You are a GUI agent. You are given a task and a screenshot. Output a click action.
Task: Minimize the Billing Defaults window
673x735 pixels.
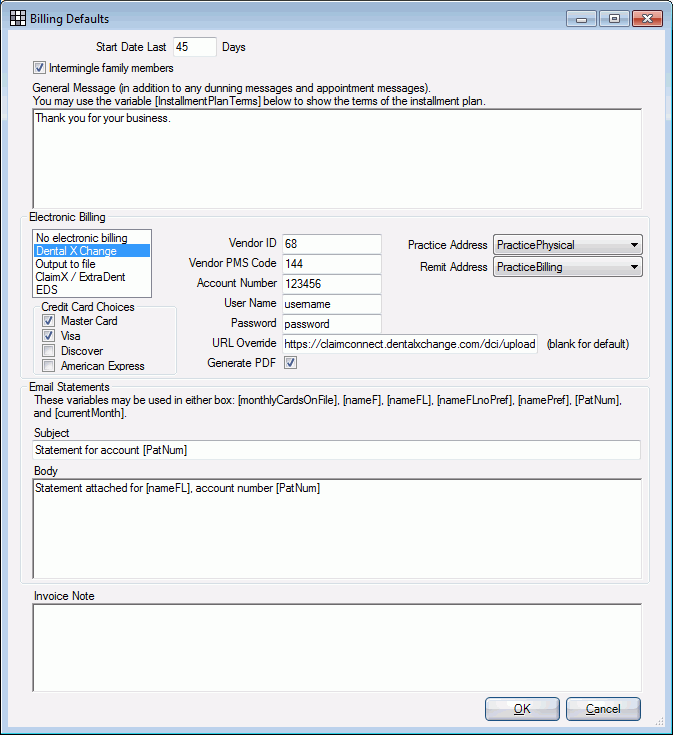[x=581, y=19]
